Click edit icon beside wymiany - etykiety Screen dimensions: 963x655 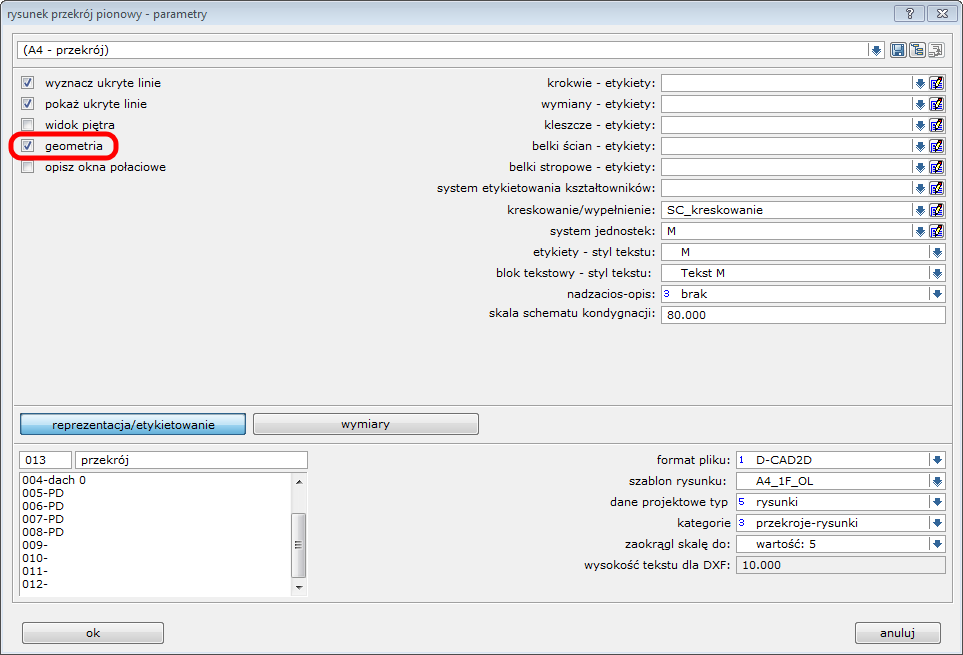[x=937, y=104]
